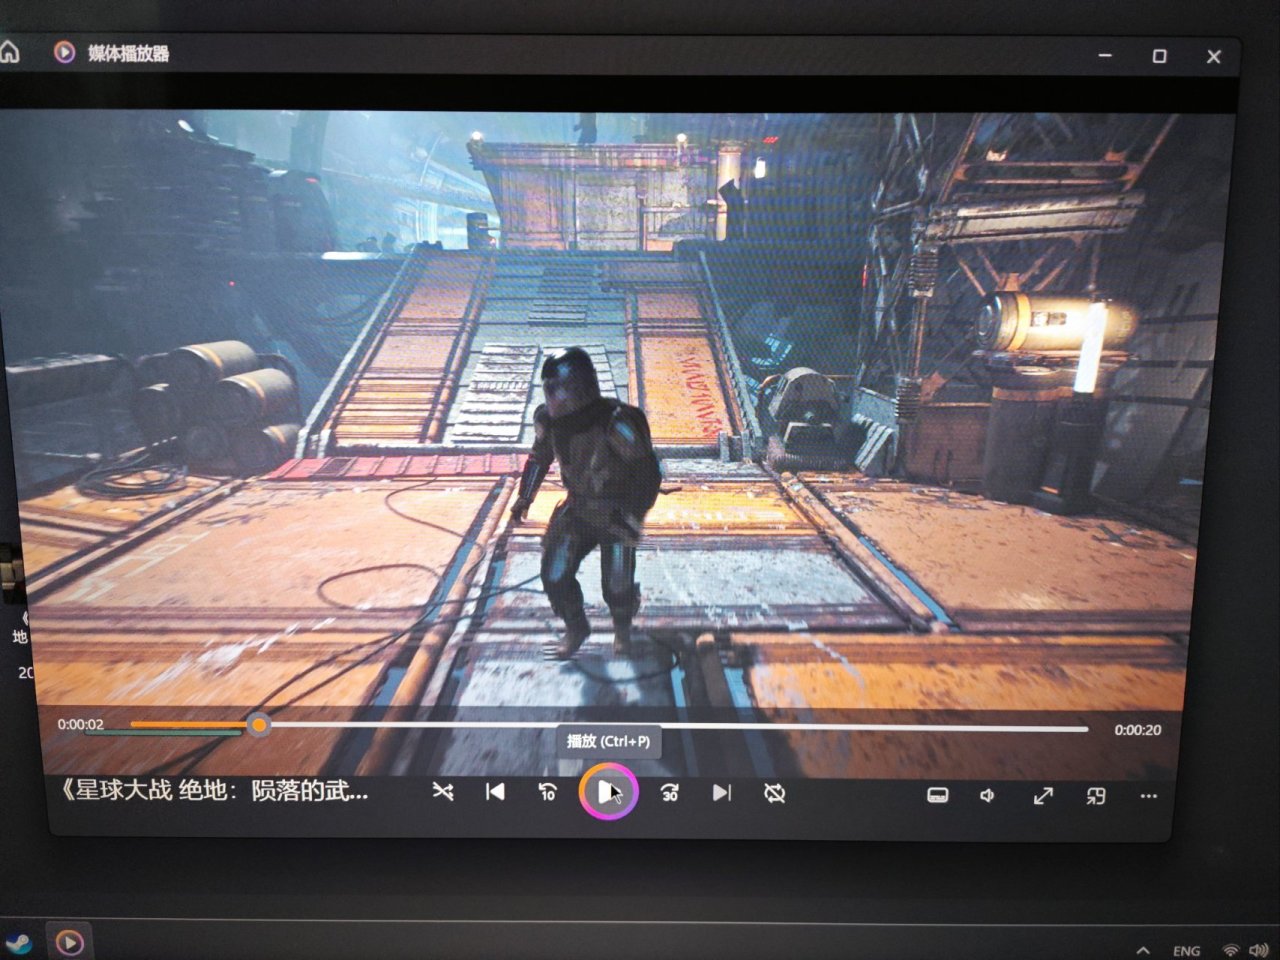The width and height of the screenshot is (1280, 960).
Task: Click the system tray volume icon
Action: 1259,949
